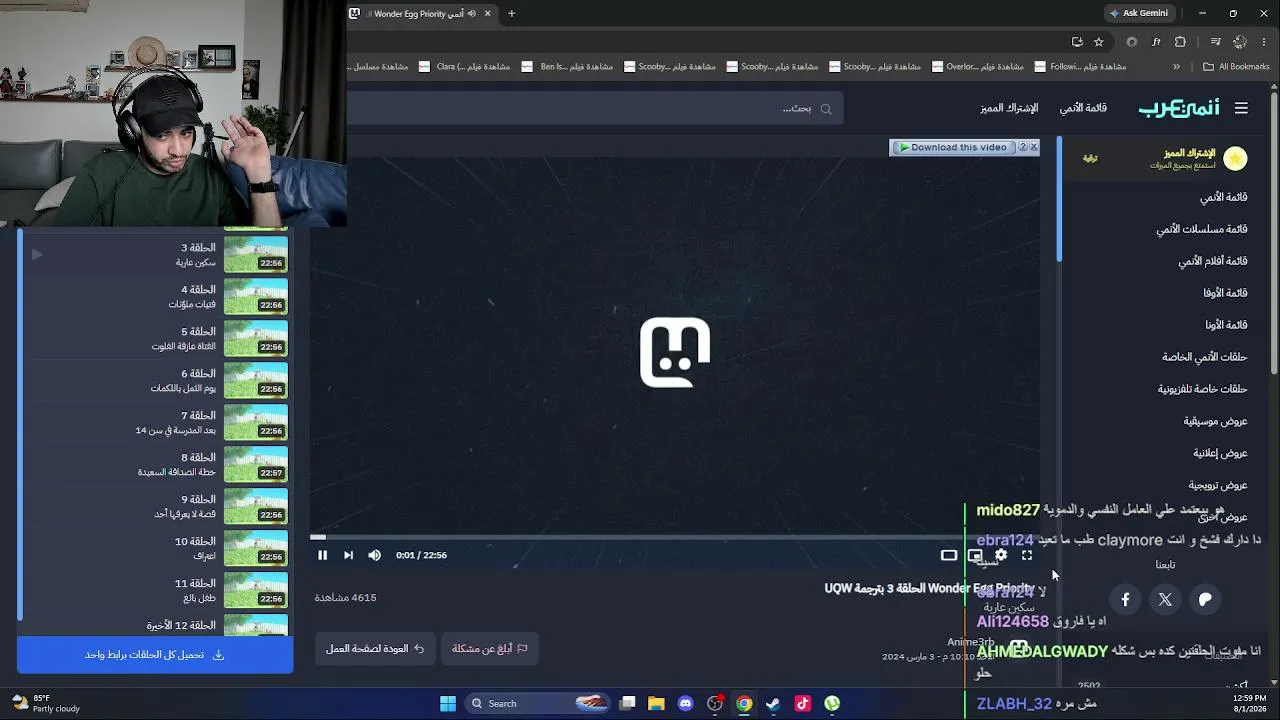Open the قائمة الأنمي header link
This screenshot has height=720, width=1280.
coord(1083,108)
